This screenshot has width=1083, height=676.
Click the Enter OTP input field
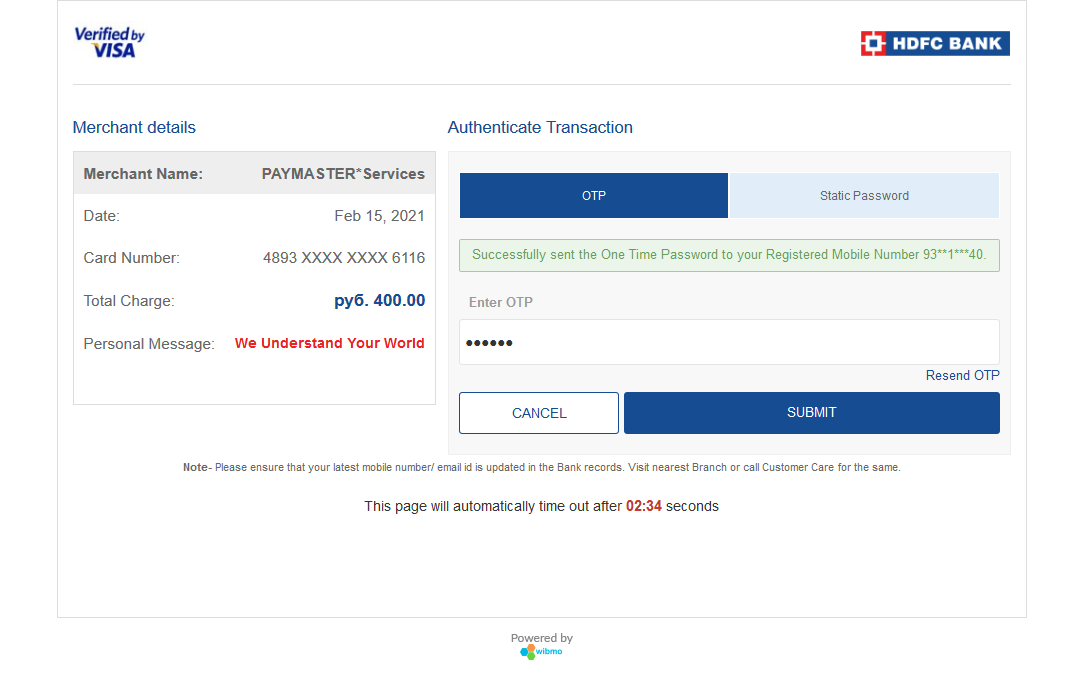click(x=729, y=342)
